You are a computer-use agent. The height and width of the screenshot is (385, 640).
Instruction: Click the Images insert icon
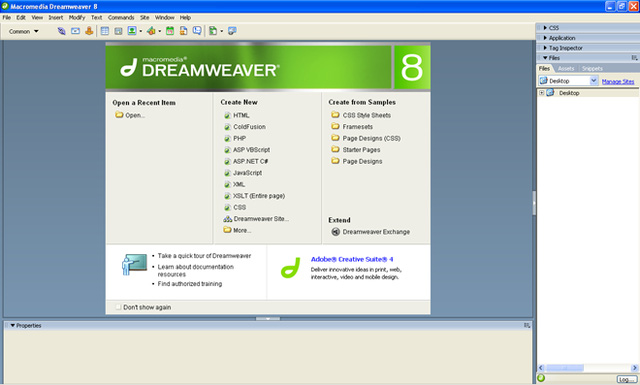pyautogui.click(x=132, y=31)
